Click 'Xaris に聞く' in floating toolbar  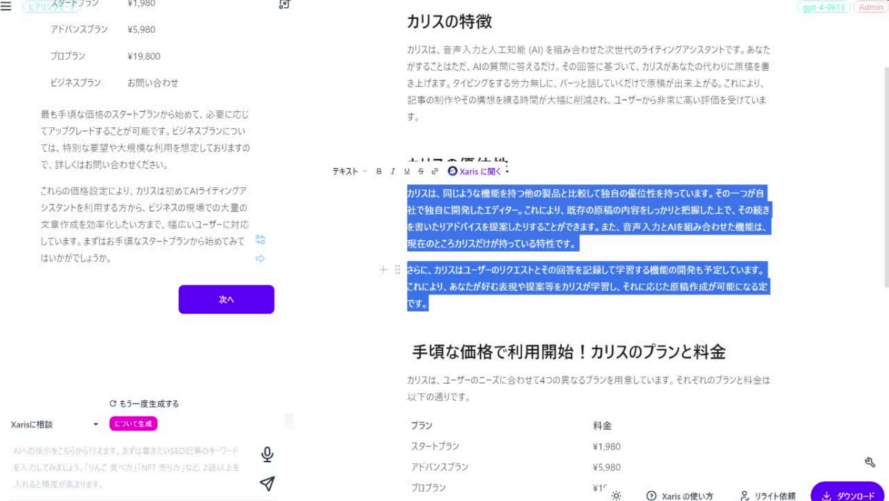[475, 171]
